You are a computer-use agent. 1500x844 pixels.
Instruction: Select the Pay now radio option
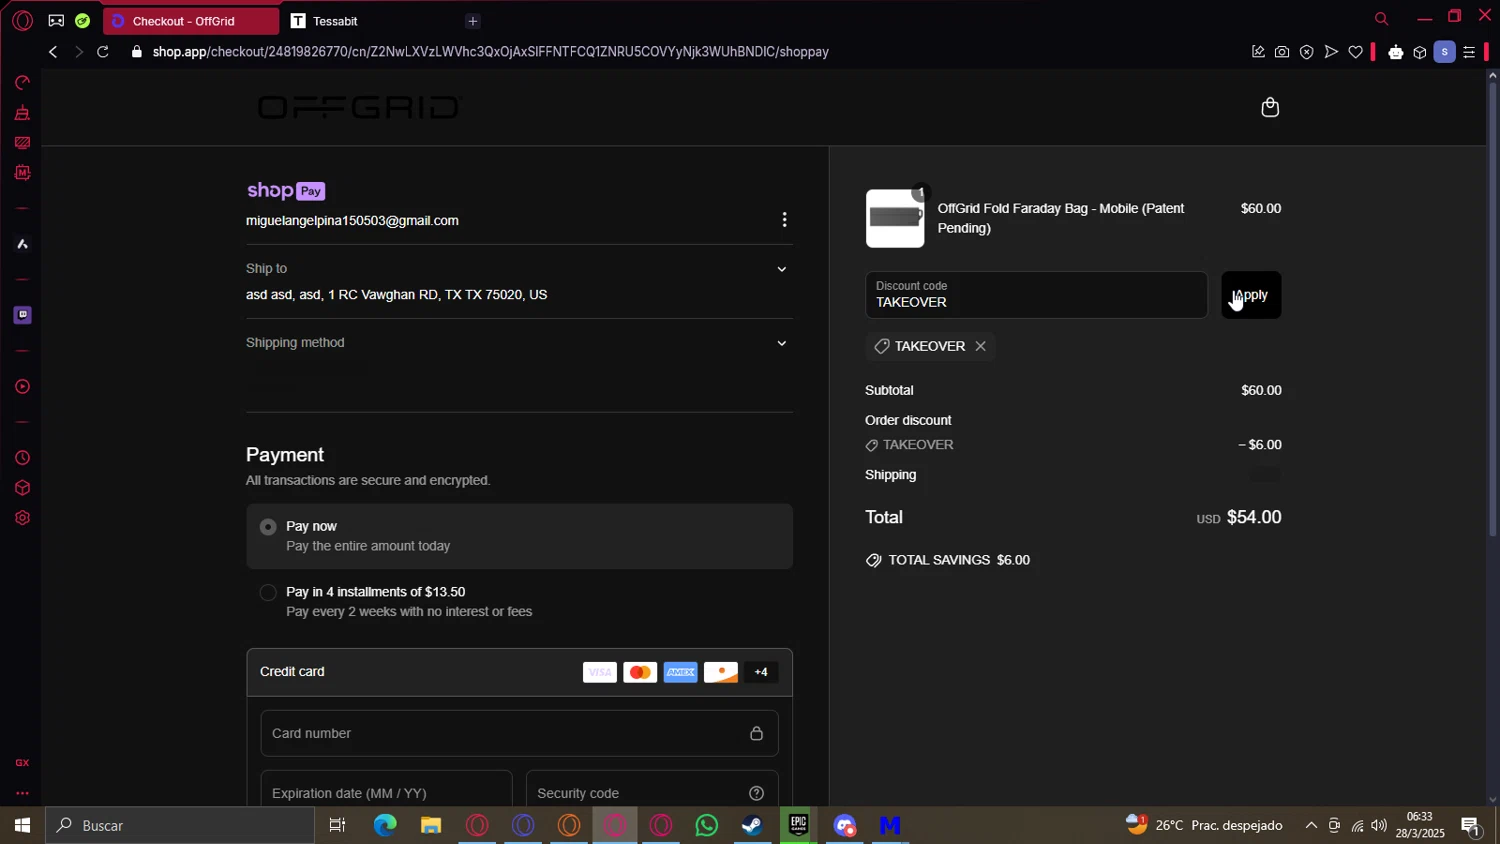point(268,527)
